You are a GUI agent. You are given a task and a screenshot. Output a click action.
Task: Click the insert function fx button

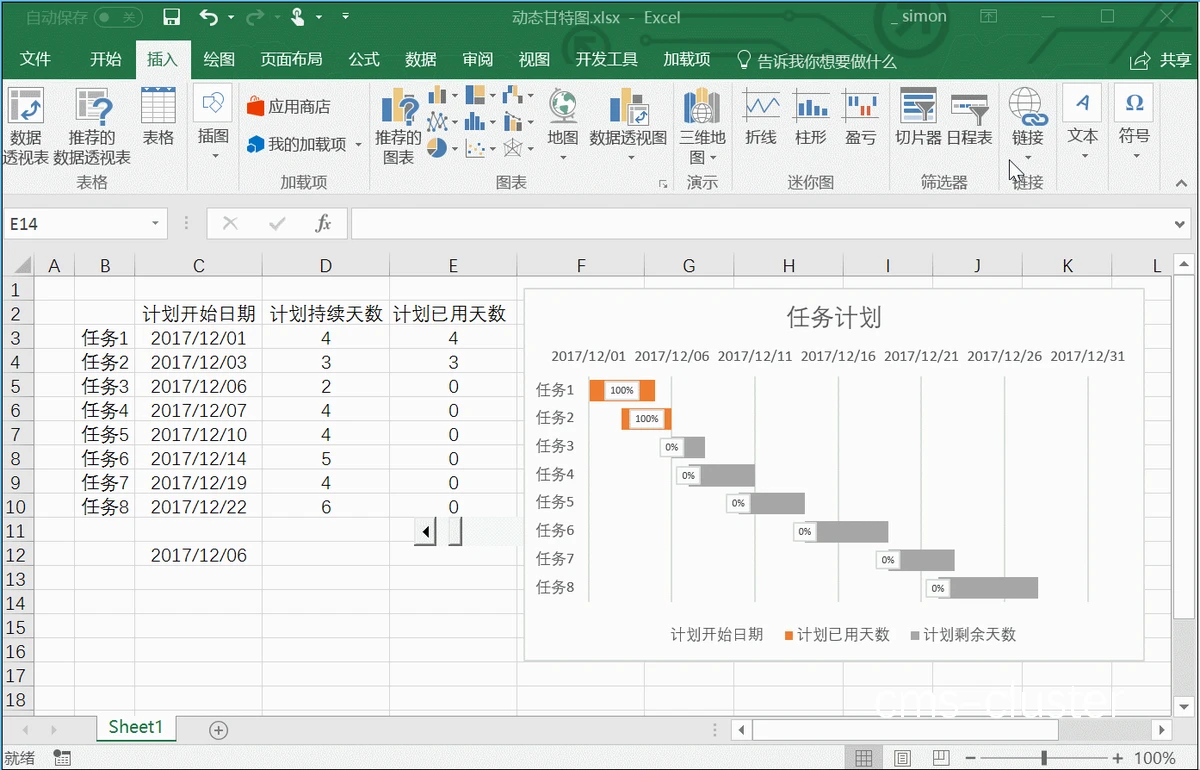click(323, 224)
